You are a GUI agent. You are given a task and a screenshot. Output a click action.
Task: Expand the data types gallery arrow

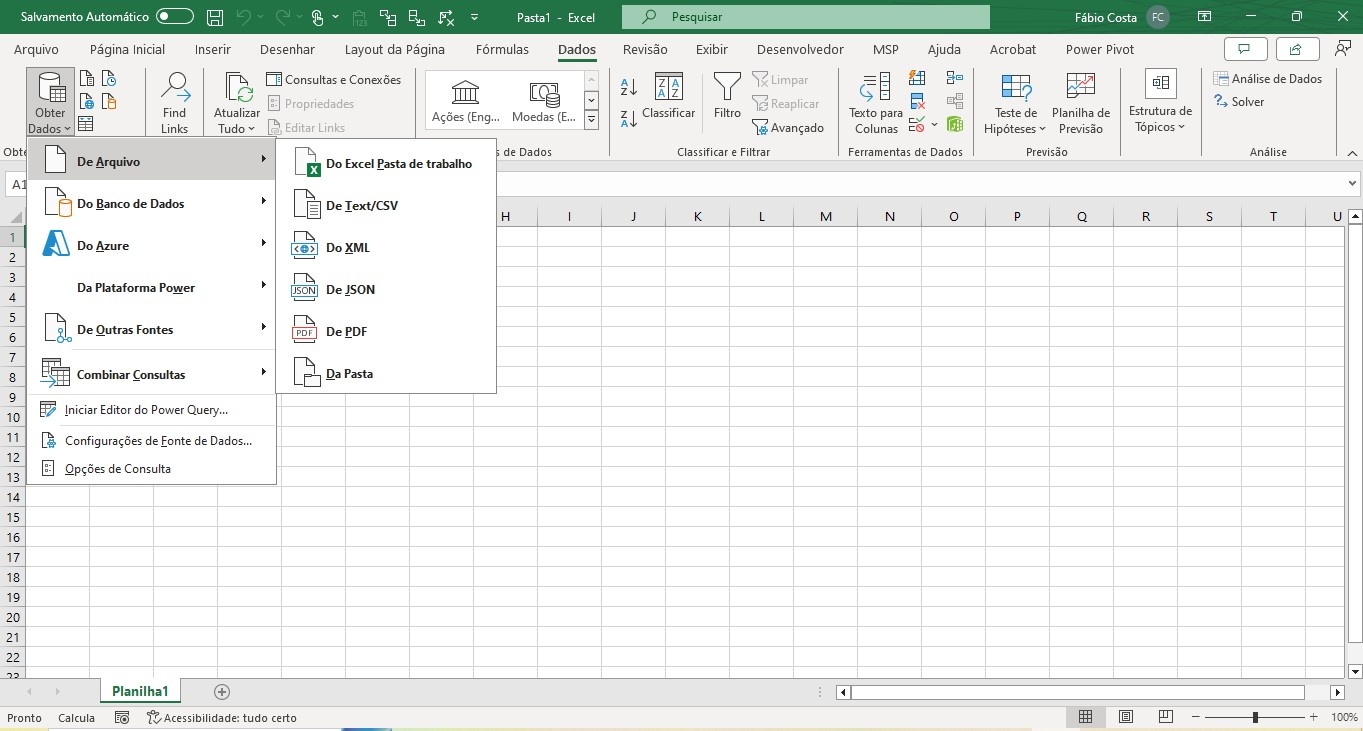(591, 120)
